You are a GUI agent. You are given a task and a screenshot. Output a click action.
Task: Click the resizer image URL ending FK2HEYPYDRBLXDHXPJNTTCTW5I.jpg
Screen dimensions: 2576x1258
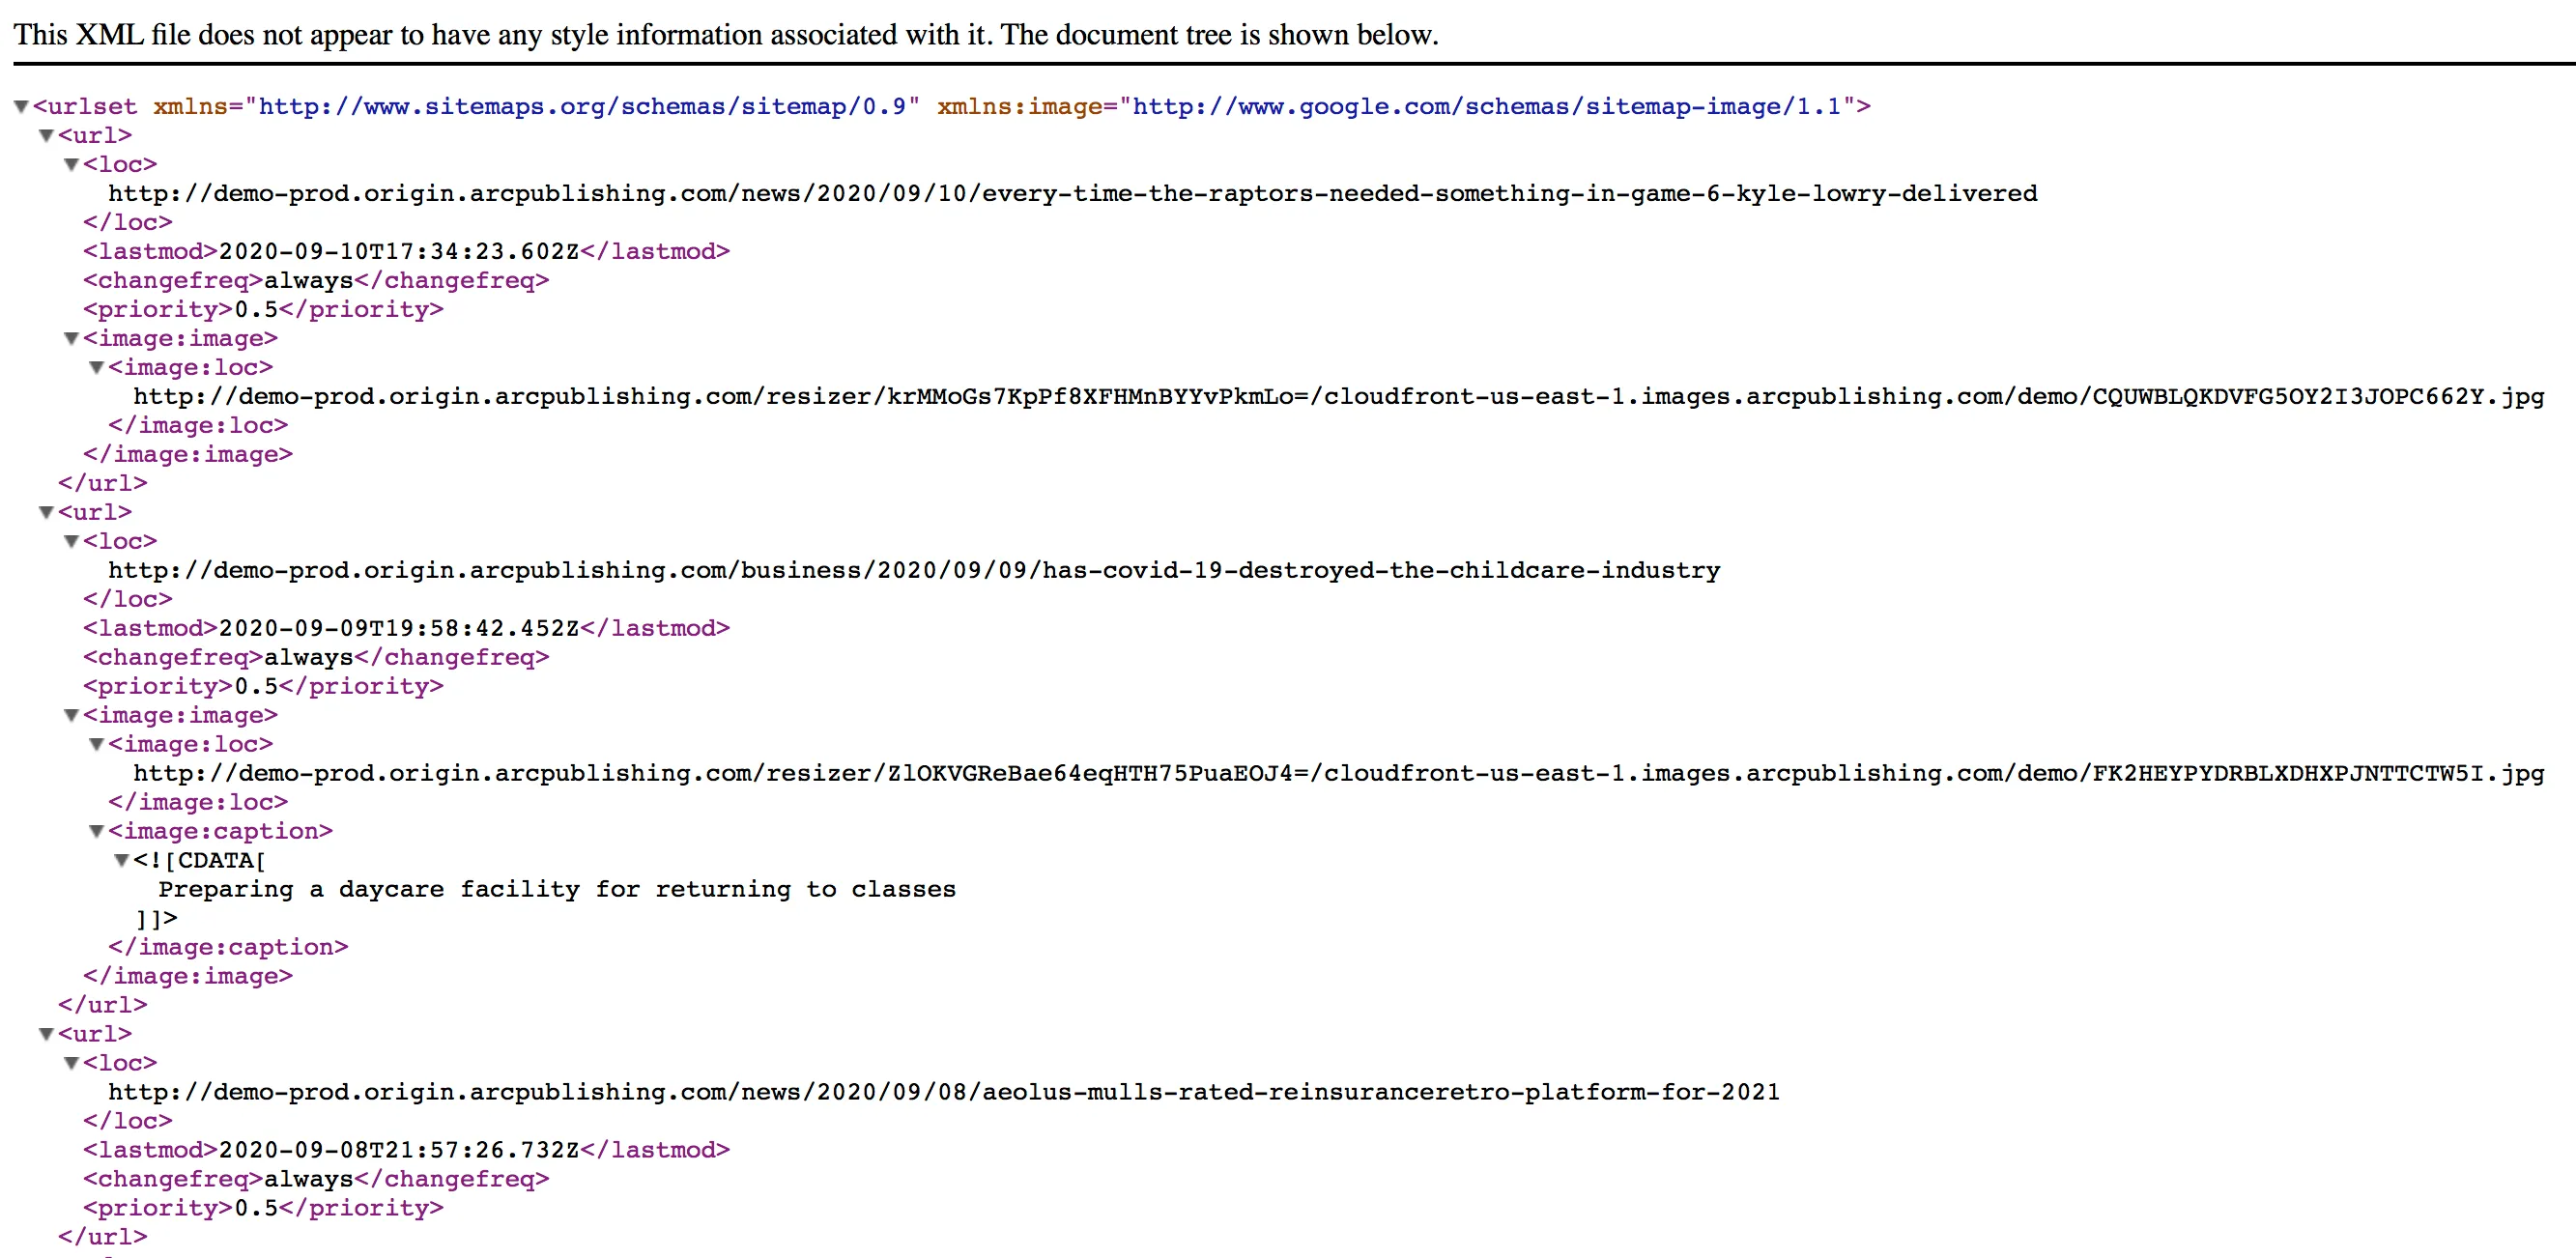[1339, 773]
